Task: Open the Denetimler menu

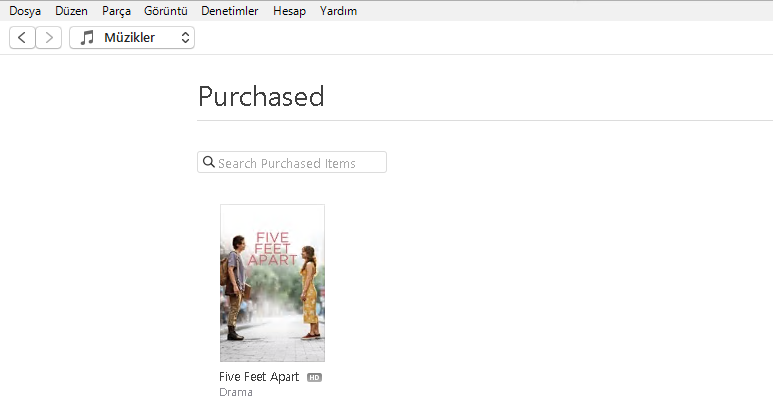Action: pos(230,11)
